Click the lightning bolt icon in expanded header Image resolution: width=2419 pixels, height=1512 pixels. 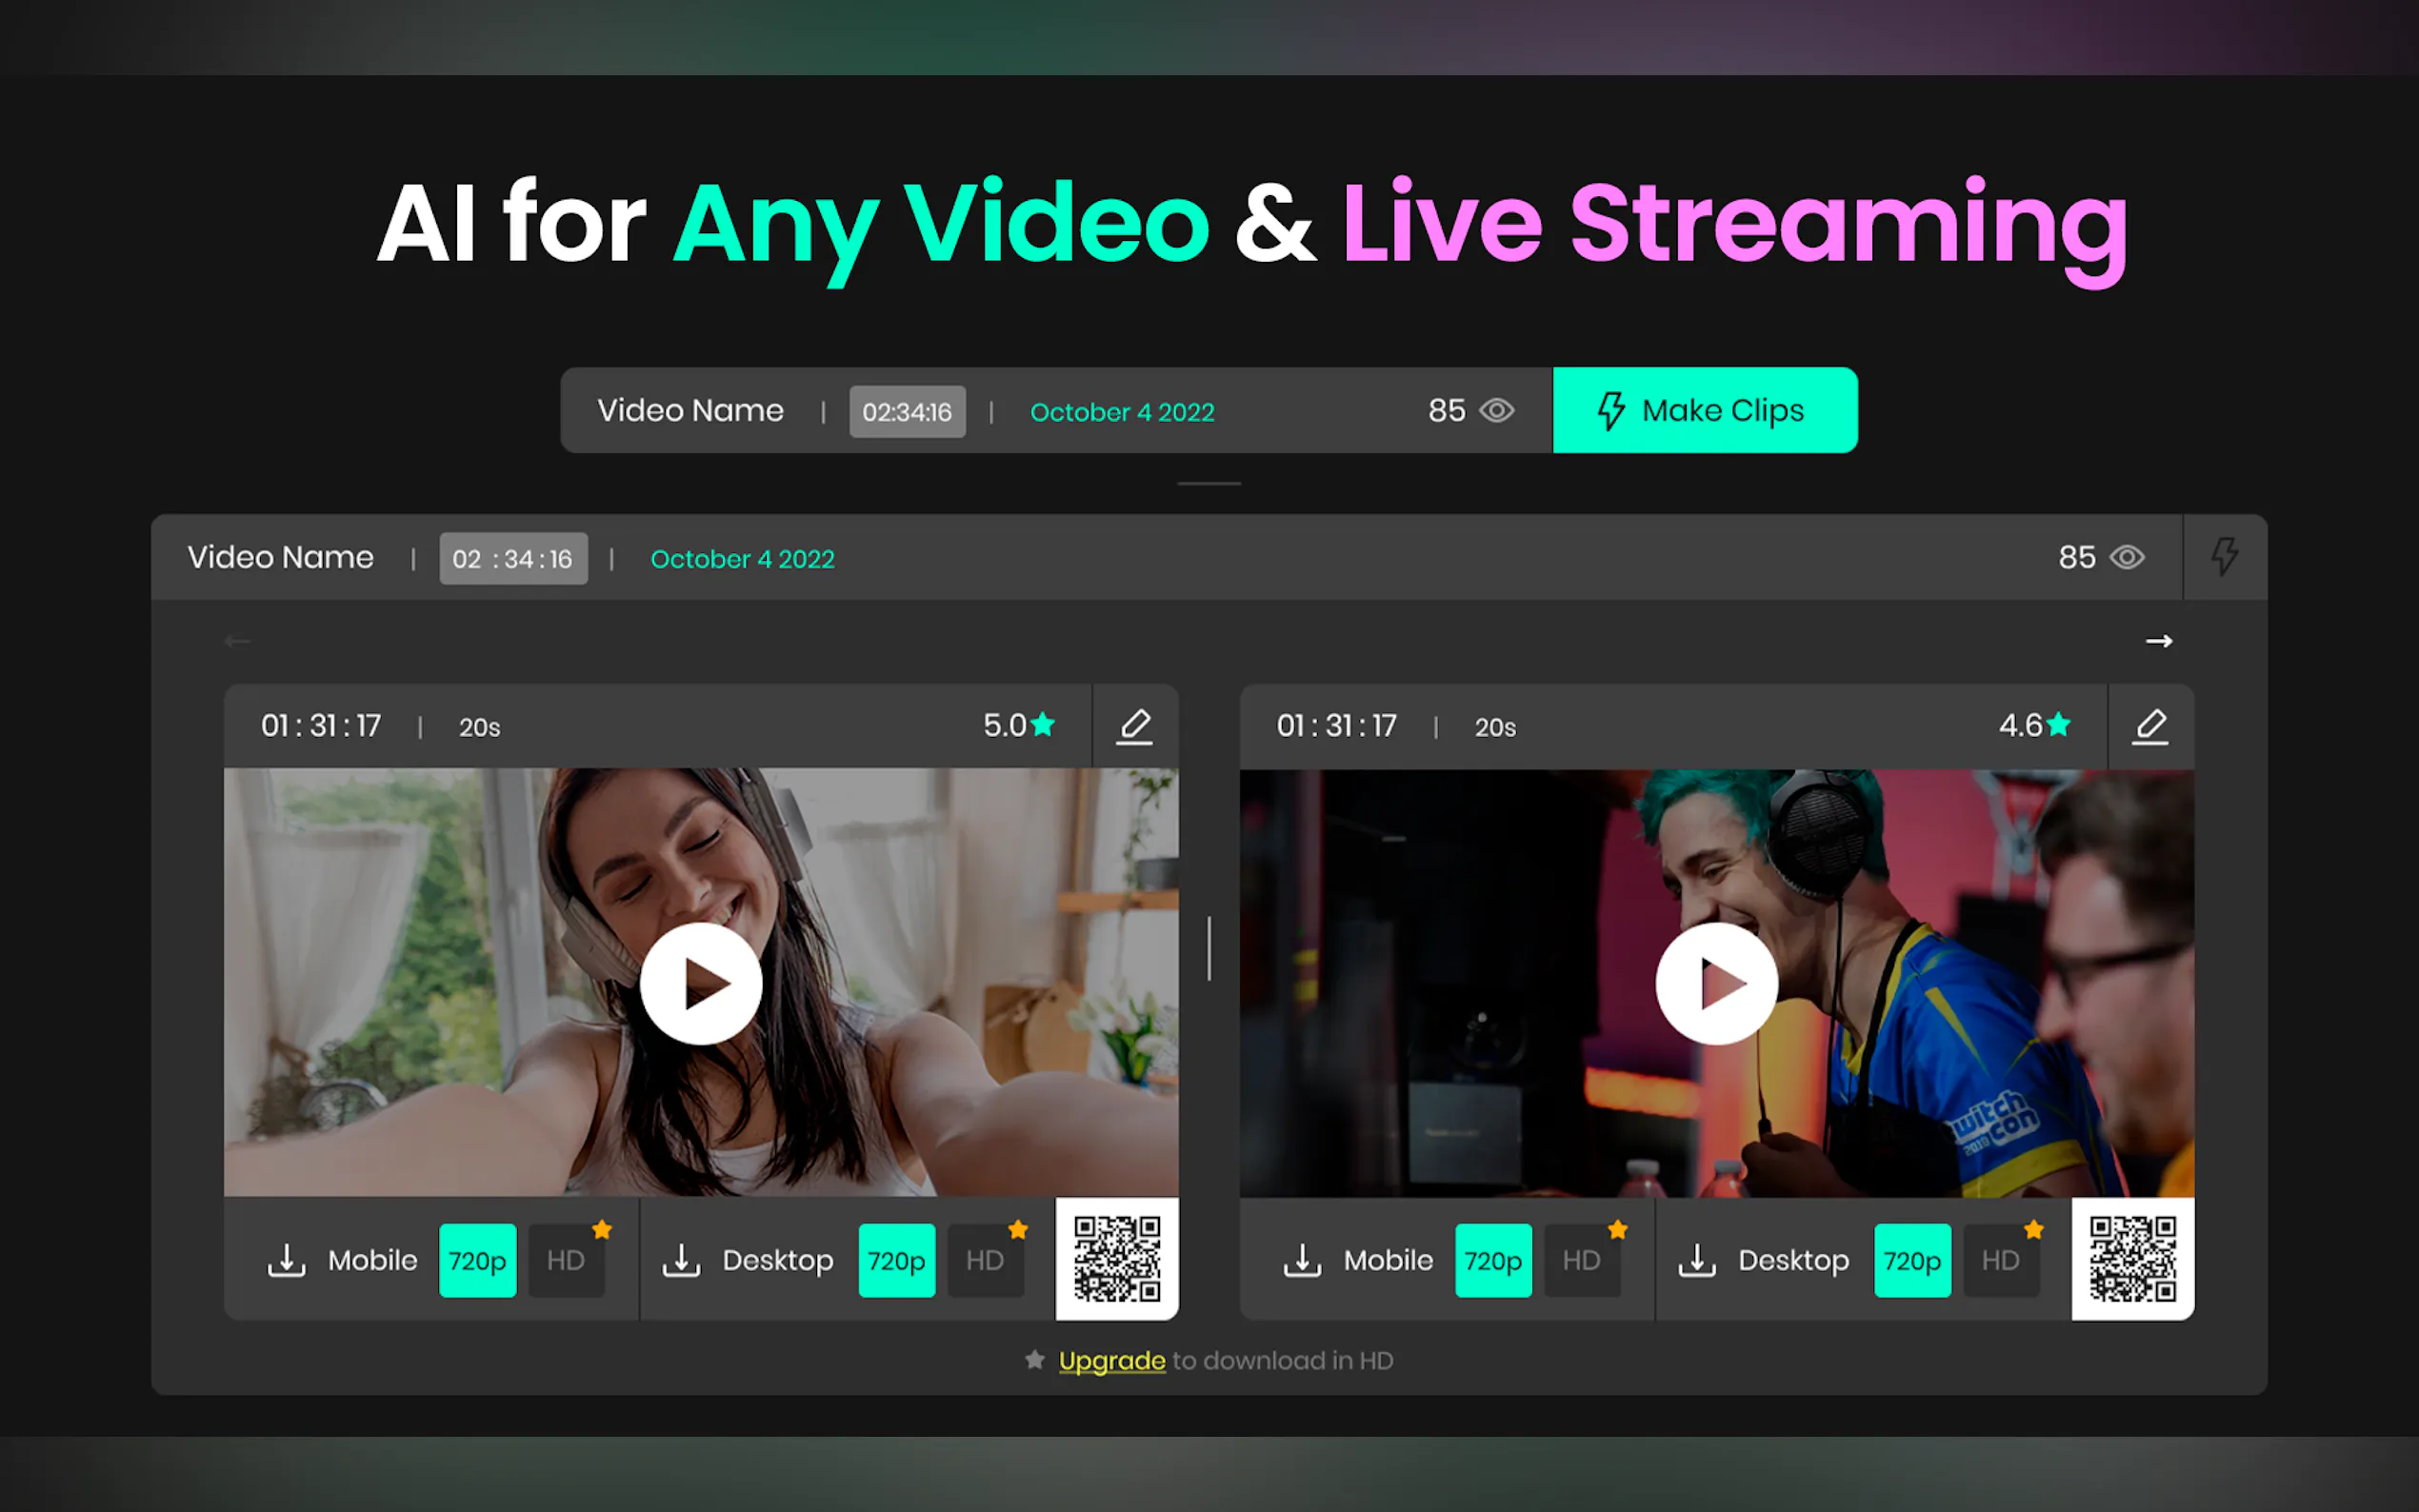[x=2224, y=557]
